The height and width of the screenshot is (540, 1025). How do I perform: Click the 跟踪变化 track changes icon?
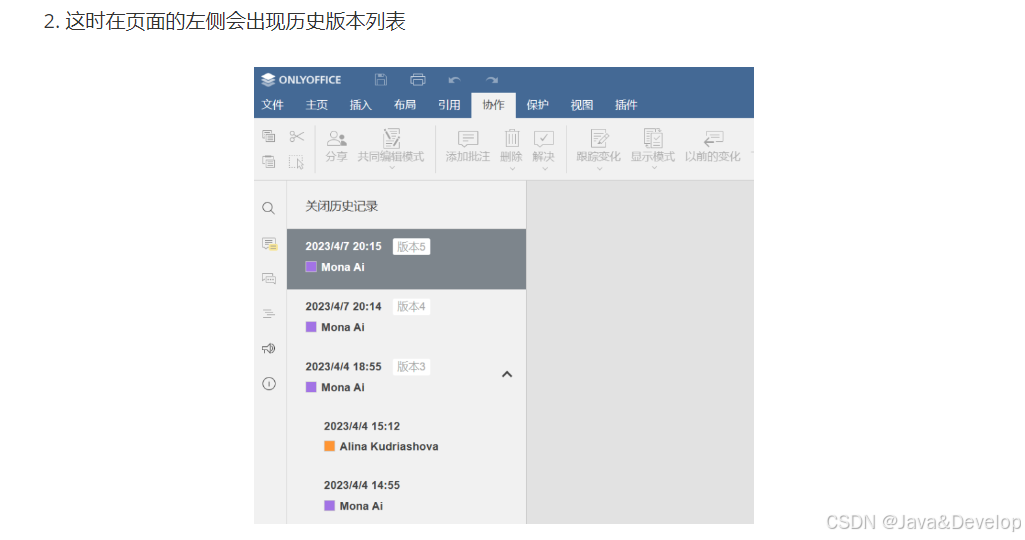(x=599, y=139)
